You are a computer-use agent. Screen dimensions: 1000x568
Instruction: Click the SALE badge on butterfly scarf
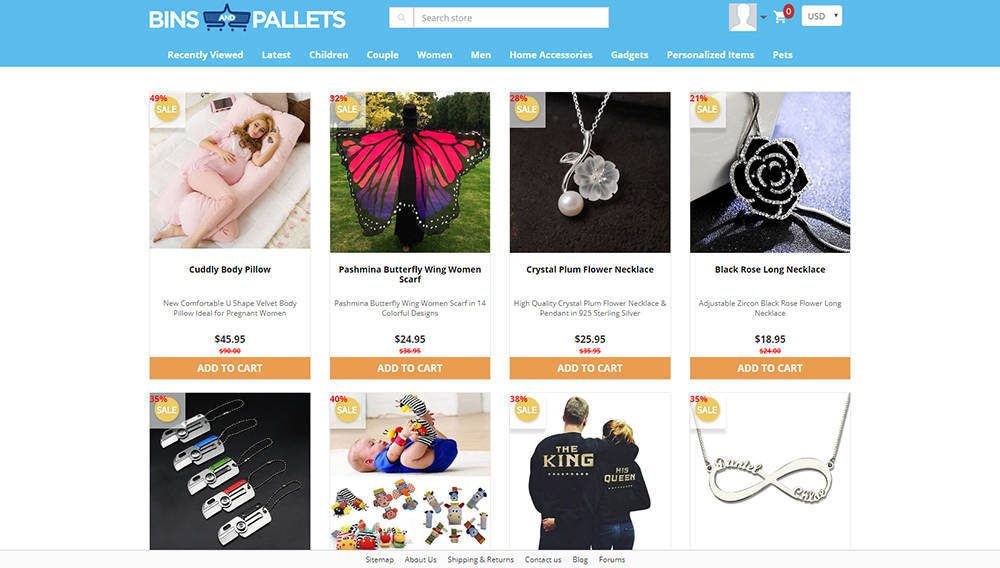click(347, 109)
